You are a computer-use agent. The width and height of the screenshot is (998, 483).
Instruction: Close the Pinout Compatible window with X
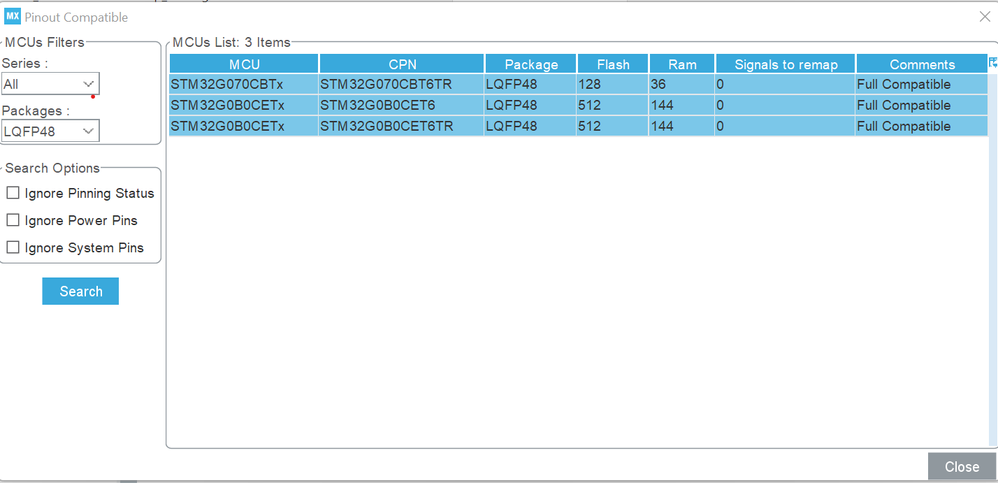[984, 17]
